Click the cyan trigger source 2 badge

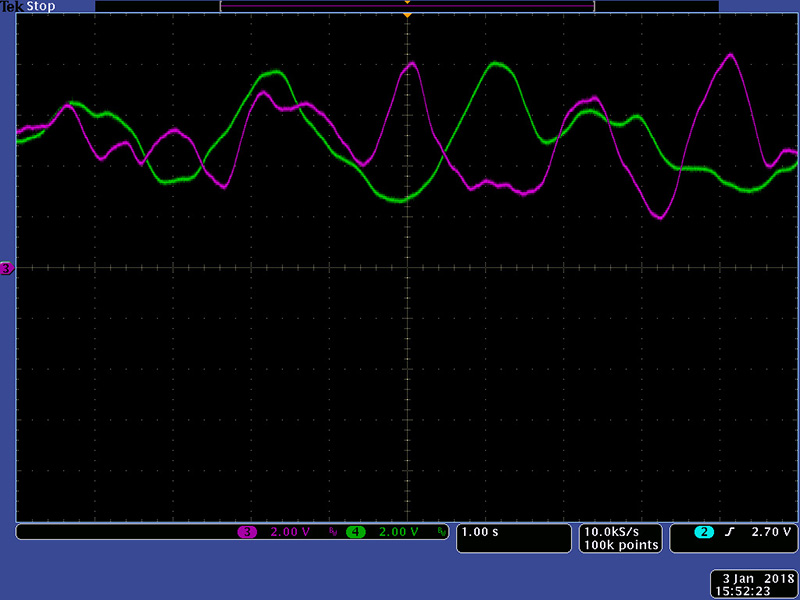click(x=704, y=532)
